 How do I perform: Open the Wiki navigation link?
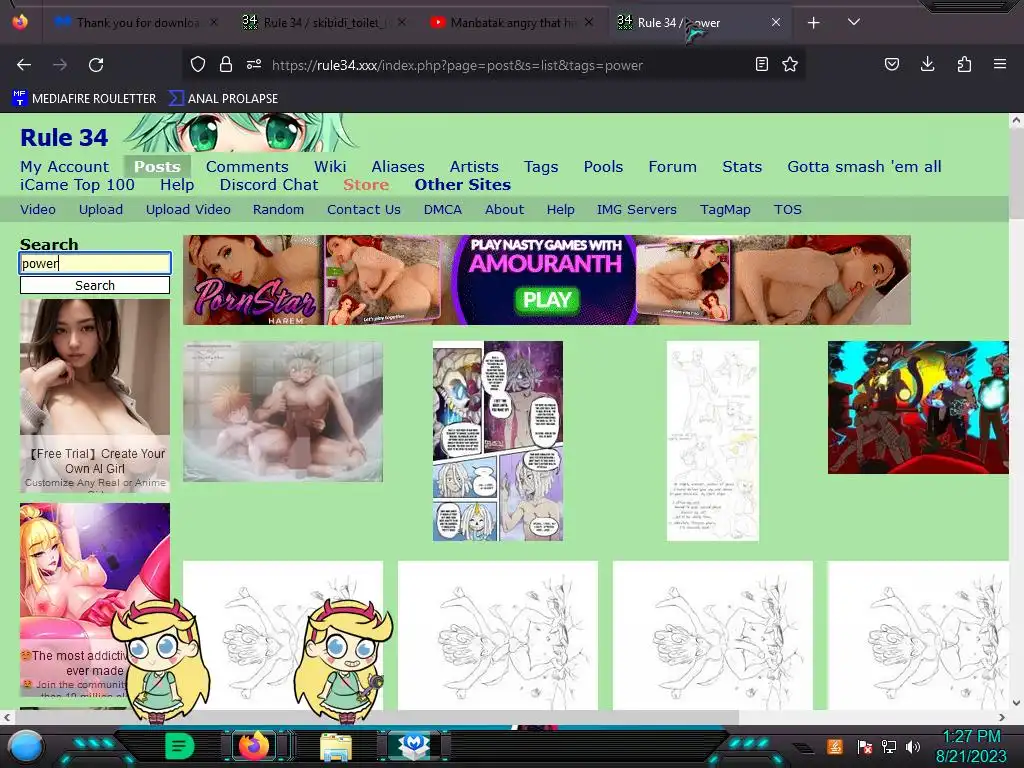click(x=330, y=167)
